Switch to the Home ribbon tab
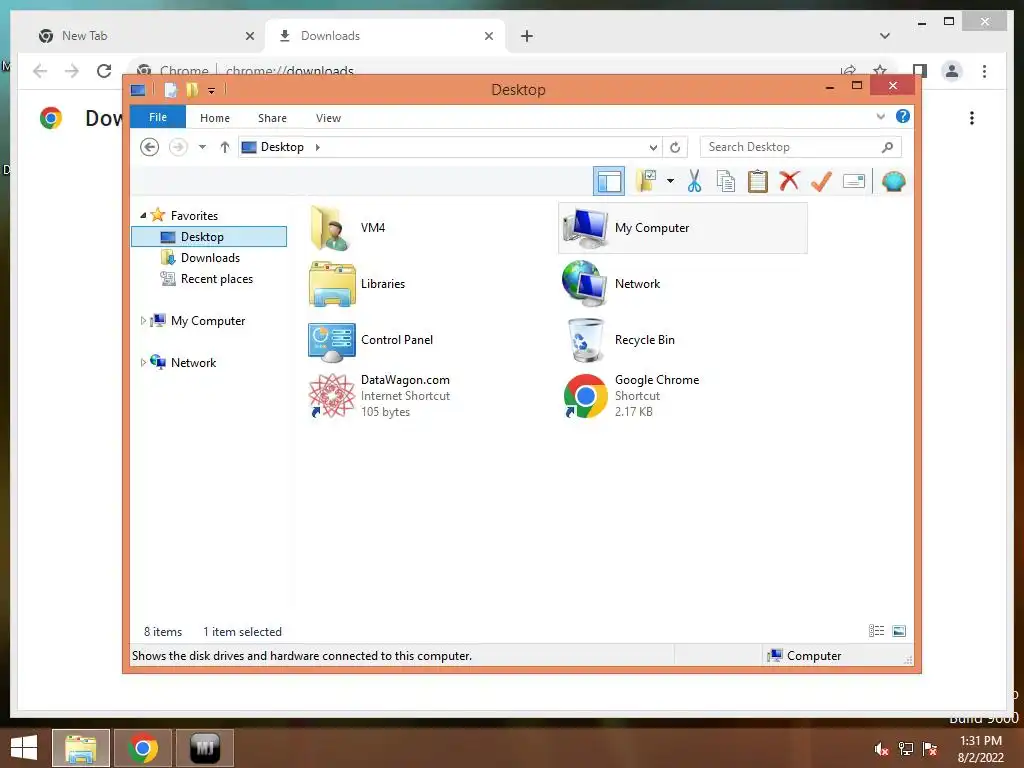1024x768 pixels. (215, 118)
